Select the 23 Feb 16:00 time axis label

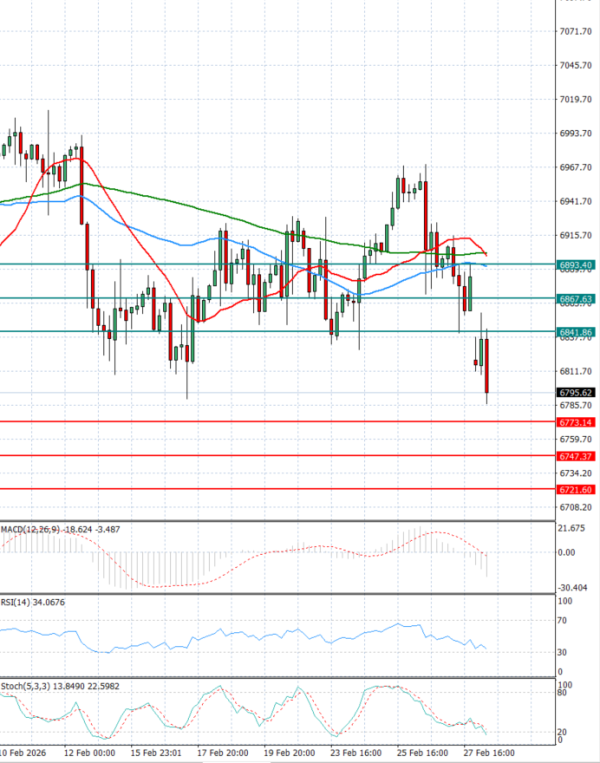coord(354,752)
